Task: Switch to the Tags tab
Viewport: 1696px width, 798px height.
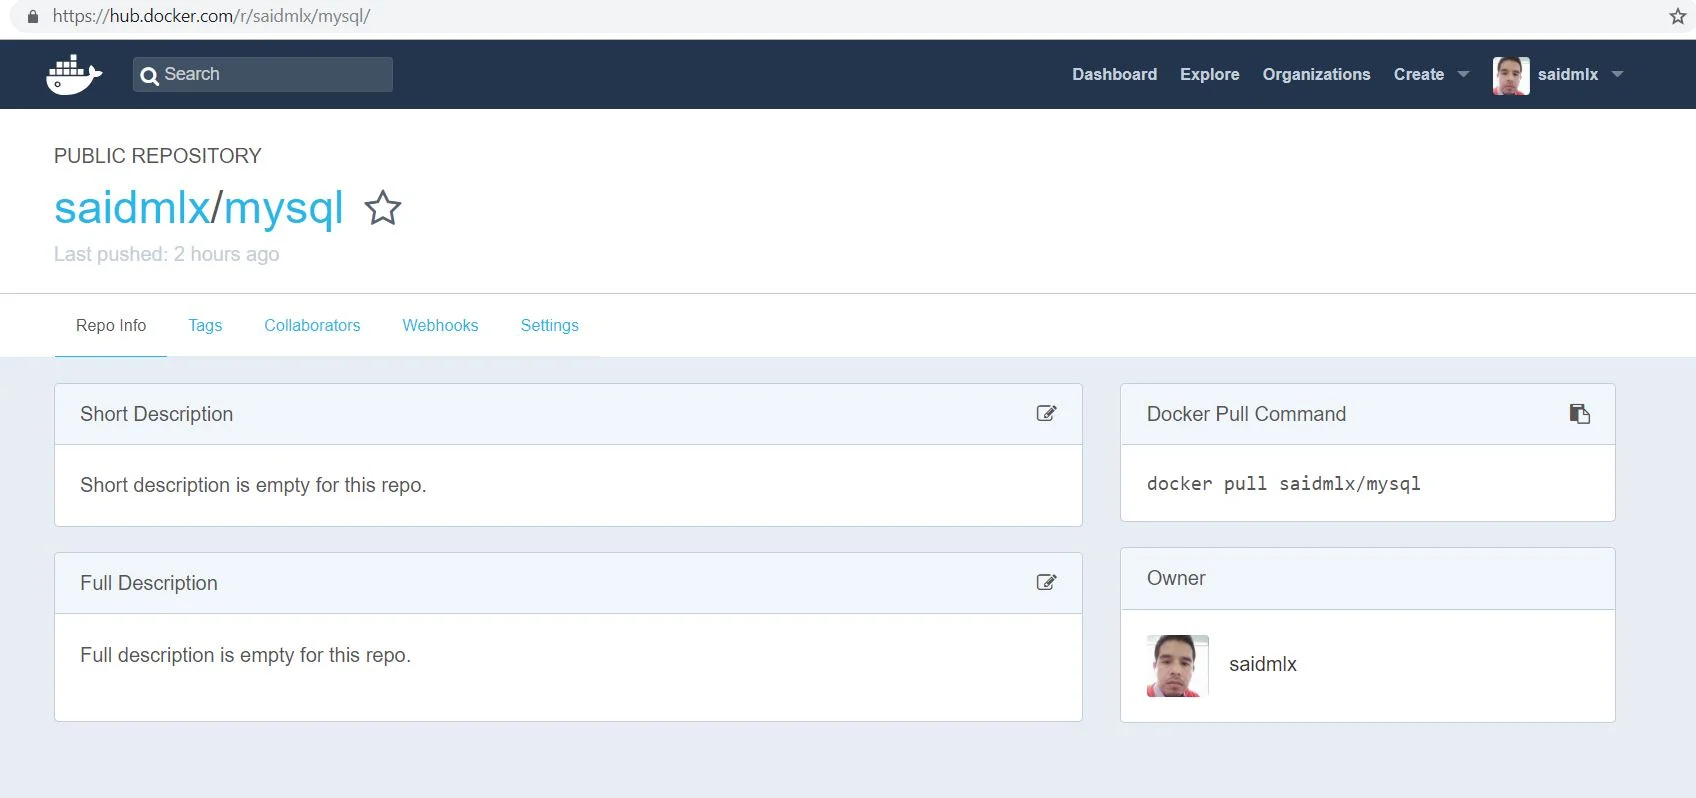Action: click(x=205, y=325)
